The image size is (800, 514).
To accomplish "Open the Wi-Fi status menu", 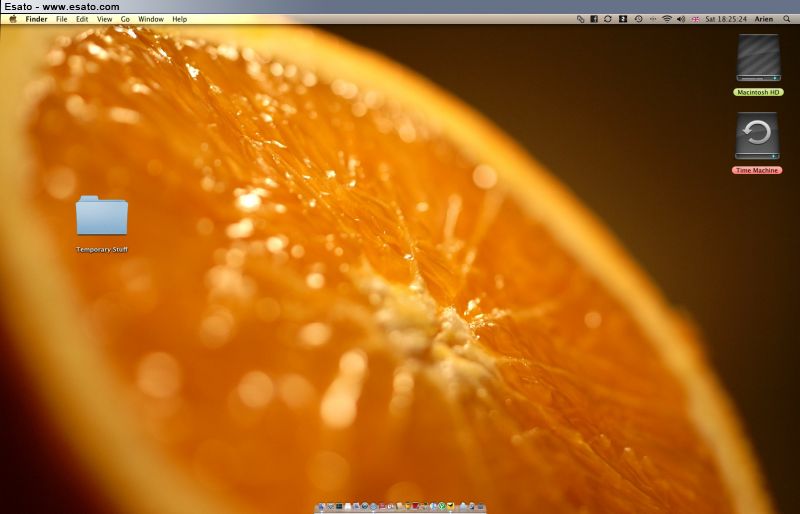I will coord(667,19).
